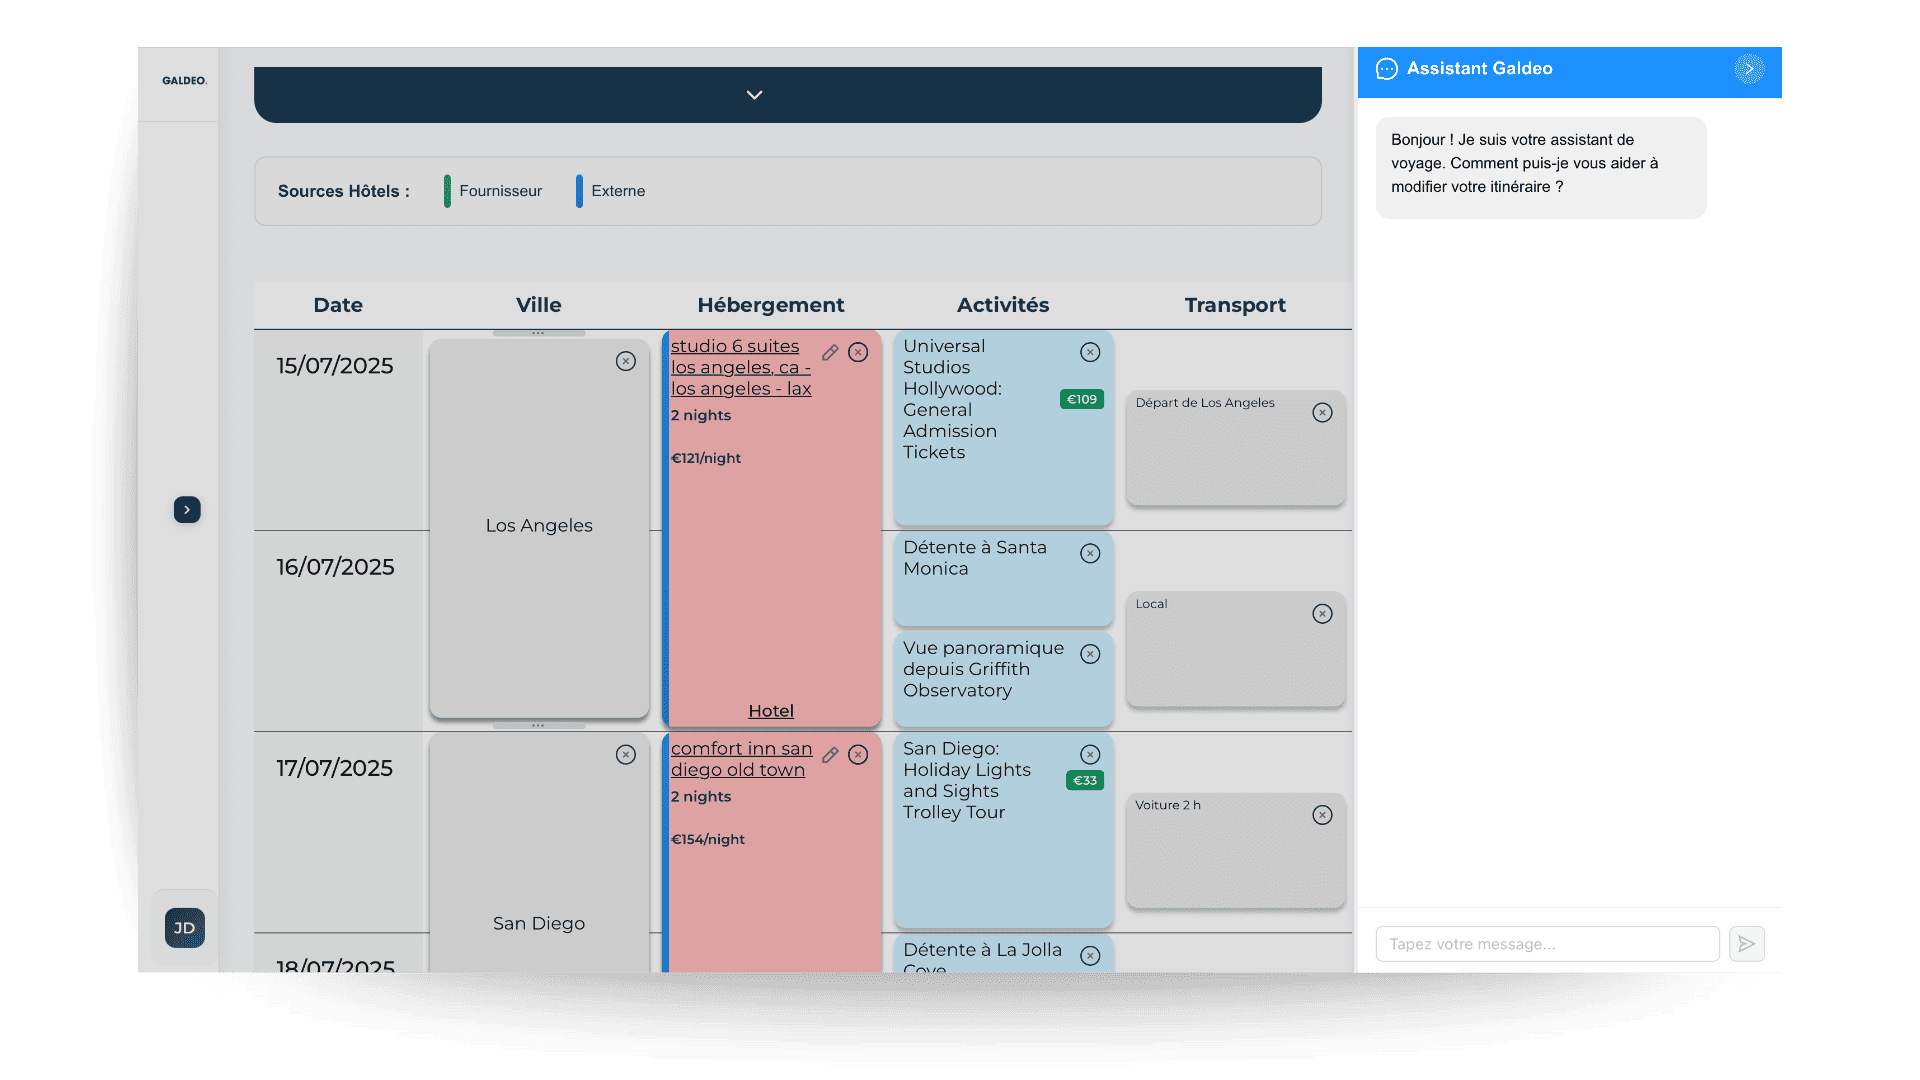Send the chat message
This screenshot has height=1080, width=1920.
[x=1746, y=944]
